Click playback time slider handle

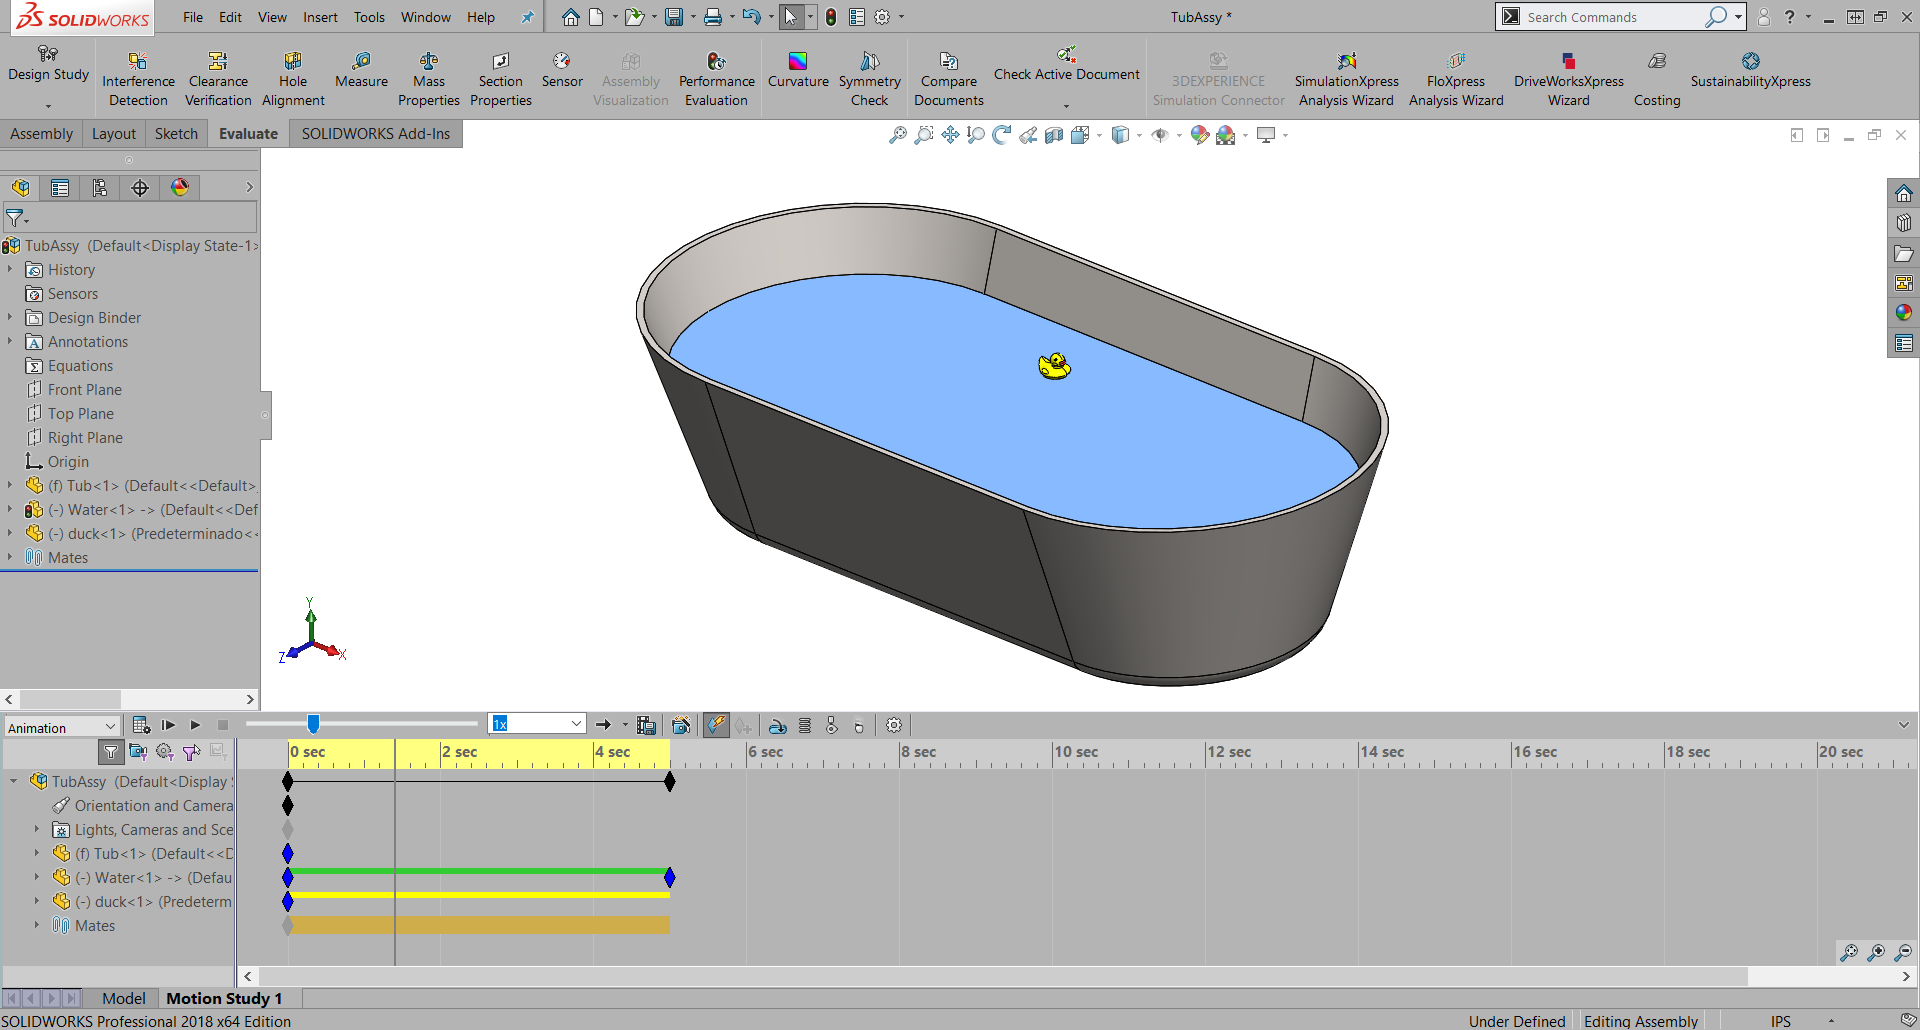pos(313,724)
